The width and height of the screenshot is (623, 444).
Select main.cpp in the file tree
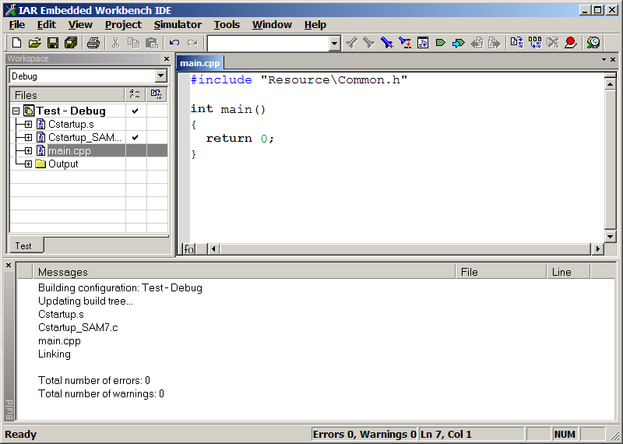[x=69, y=151]
